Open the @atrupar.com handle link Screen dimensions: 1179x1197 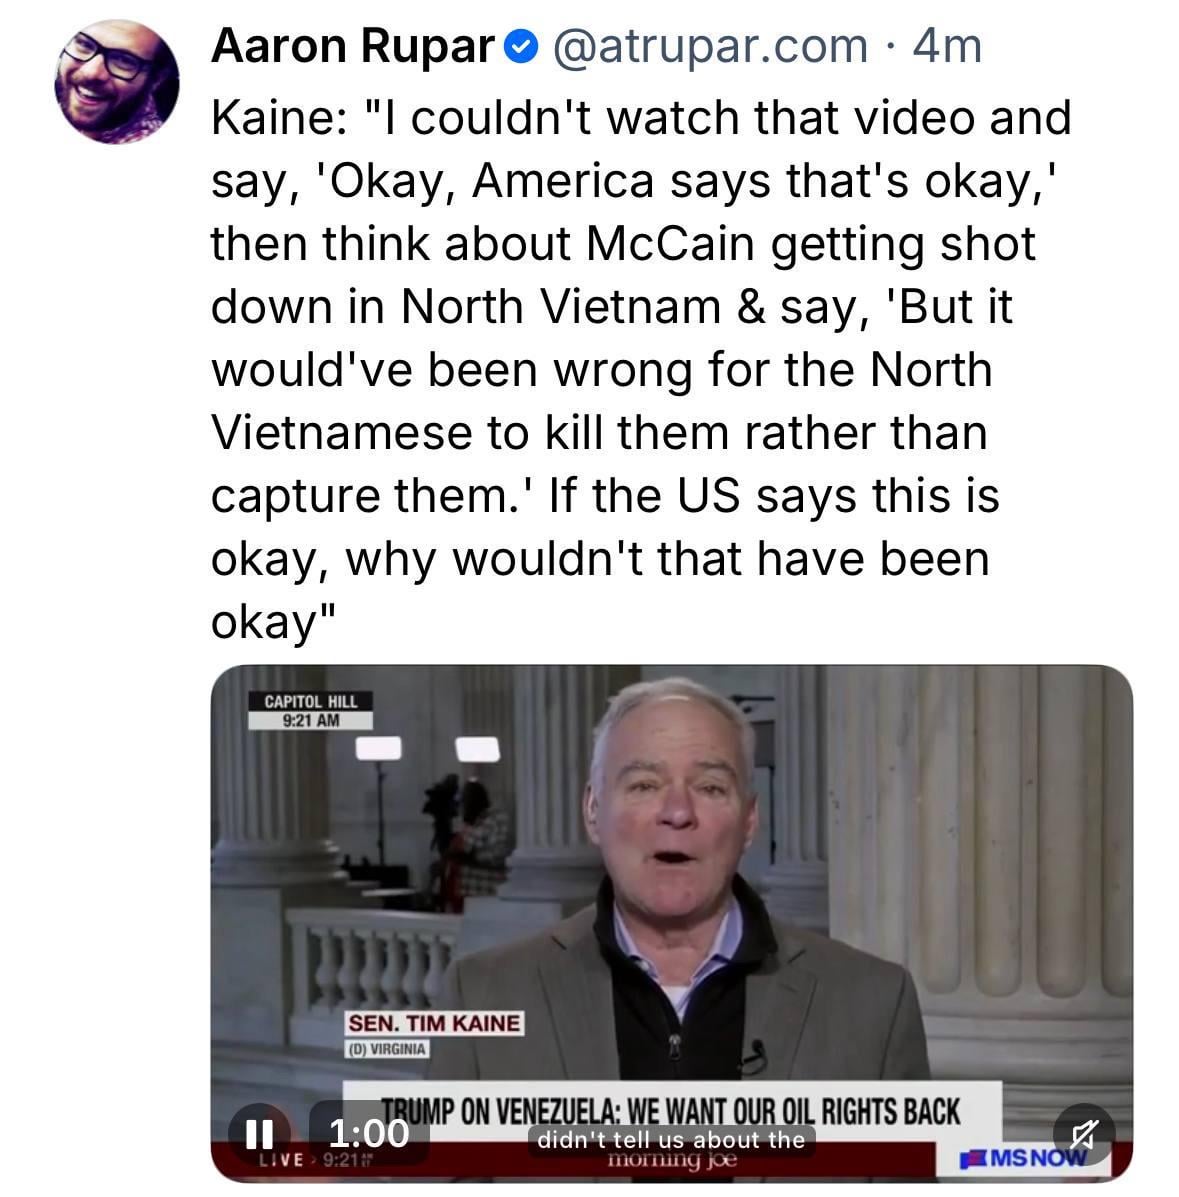coord(709,46)
